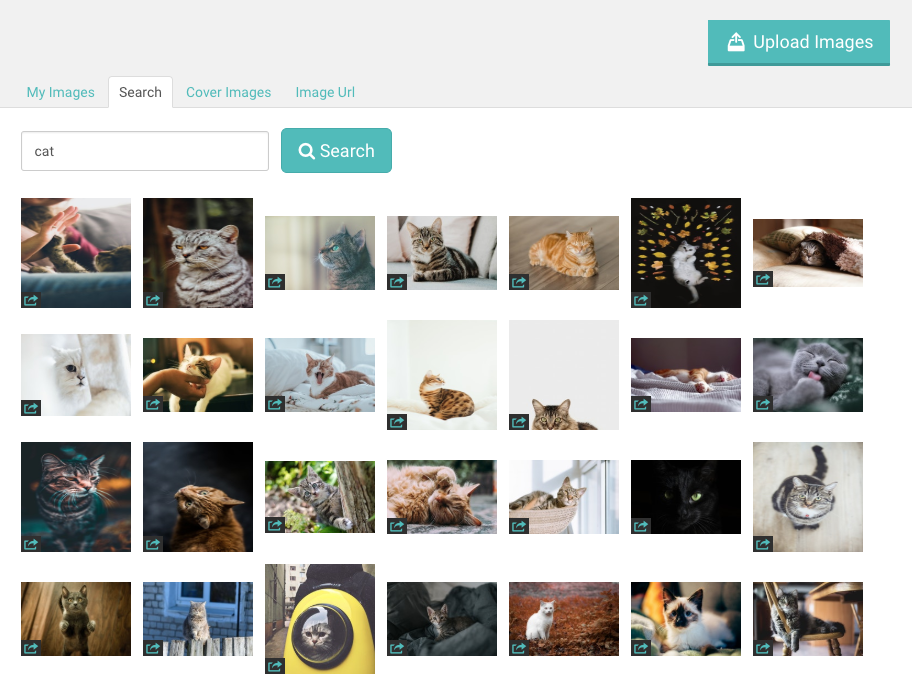Click the teal Search button
The width and height of the screenshot is (912, 680).
tap(336, 151)
